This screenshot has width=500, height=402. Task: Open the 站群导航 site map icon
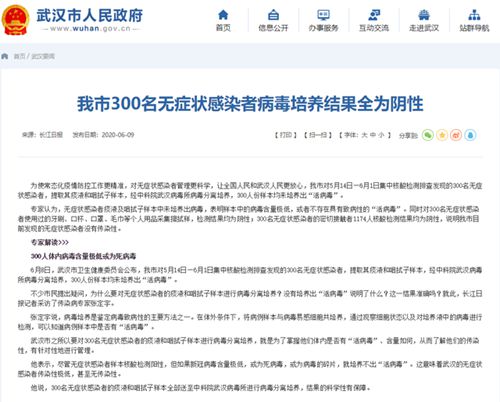click(474, 15)
